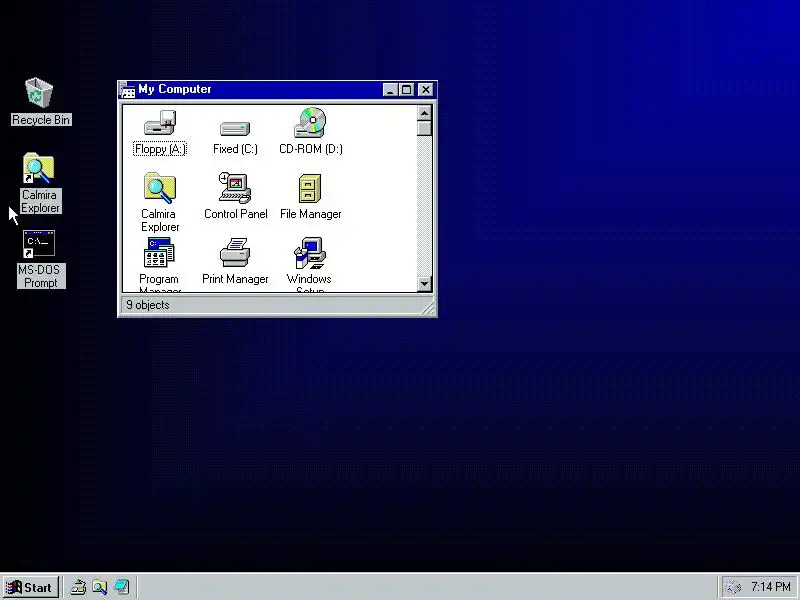Select the Recycle Bin desktop icon

click(x=39, y=93)
